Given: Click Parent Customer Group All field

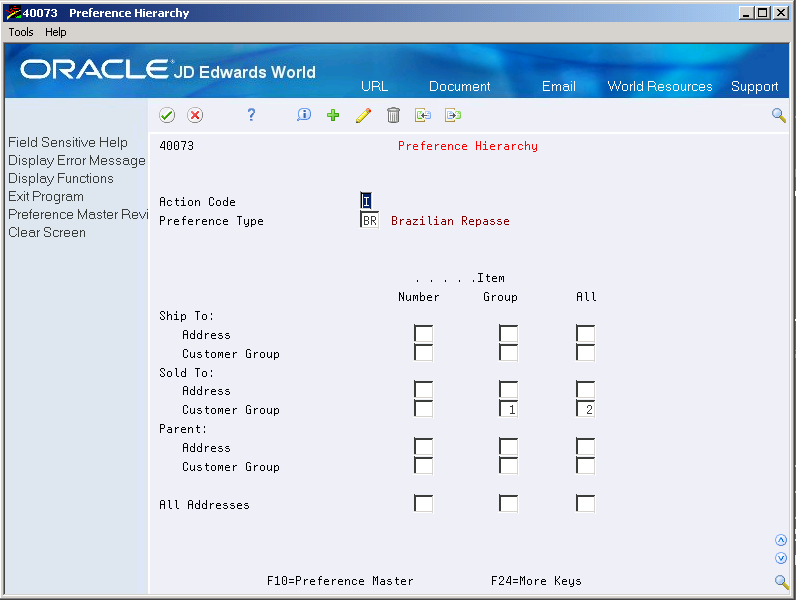Looking at the screenshot, I should click(x=585, y=466).
